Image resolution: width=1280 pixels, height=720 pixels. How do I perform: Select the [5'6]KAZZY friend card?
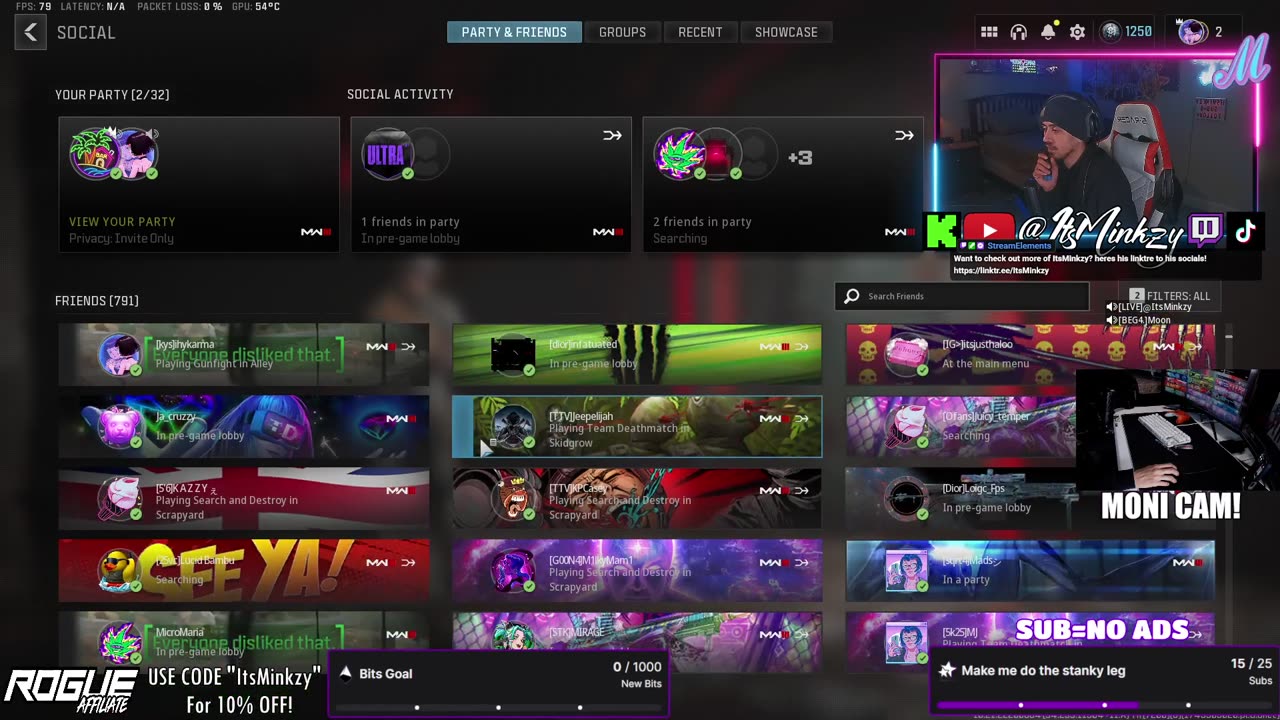pyautogui.click(x=244, y=498)
